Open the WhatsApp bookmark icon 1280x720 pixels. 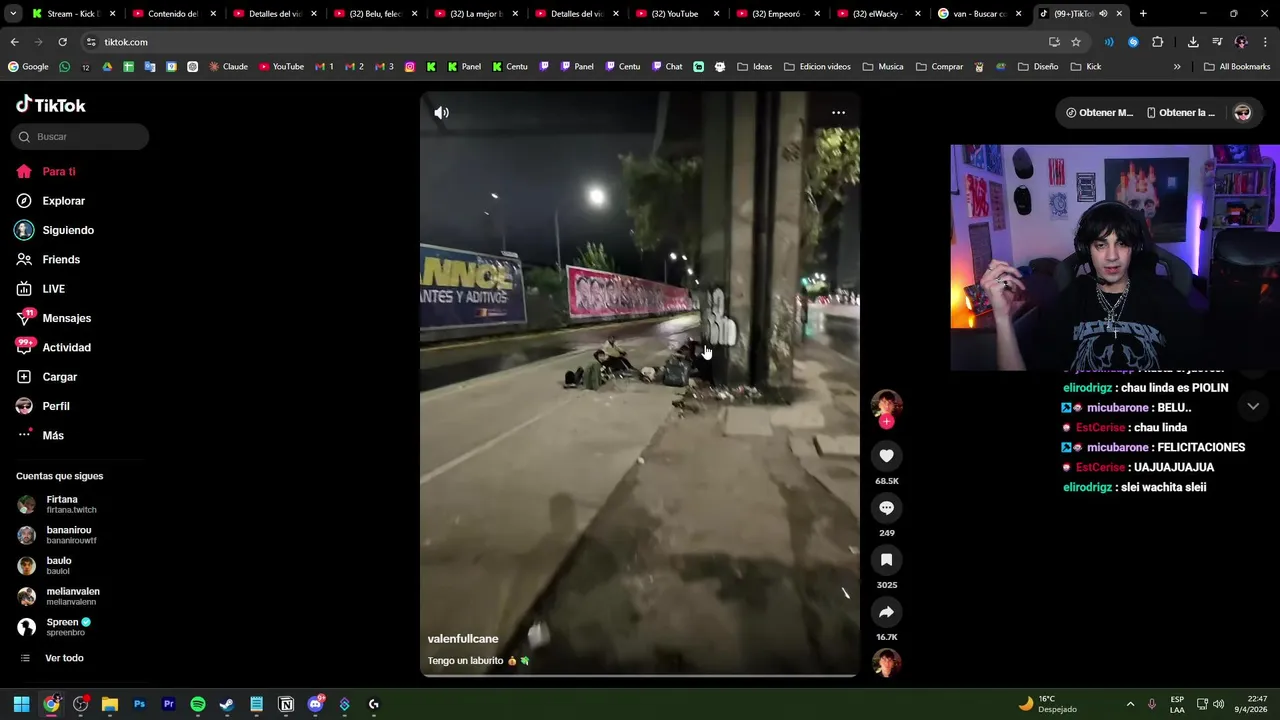point(65,67)
